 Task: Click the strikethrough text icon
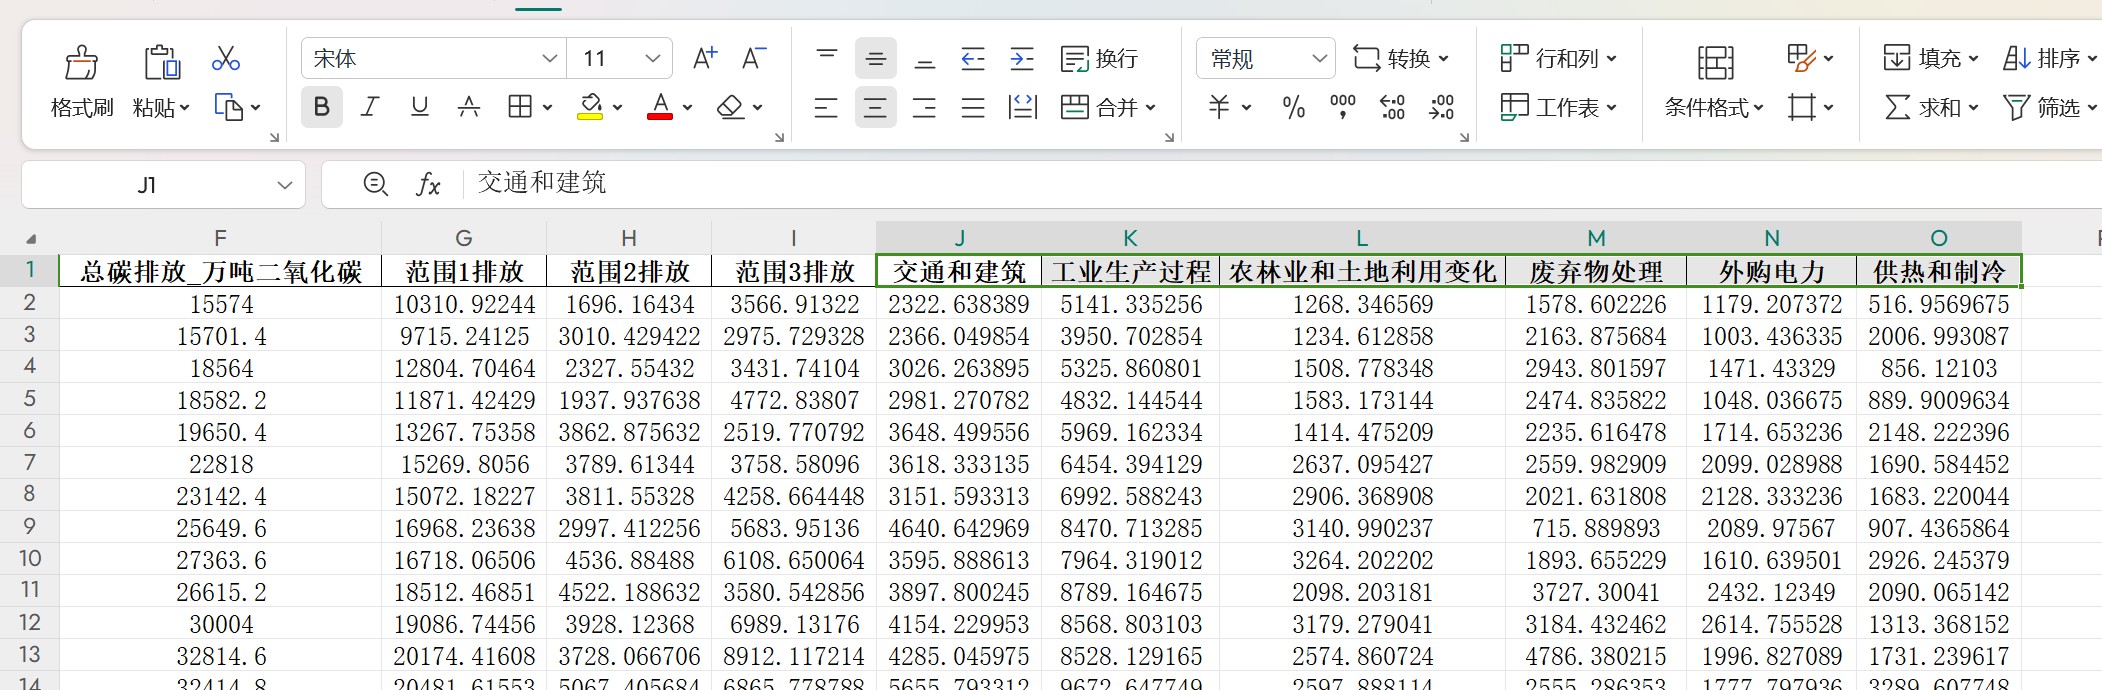468,107
